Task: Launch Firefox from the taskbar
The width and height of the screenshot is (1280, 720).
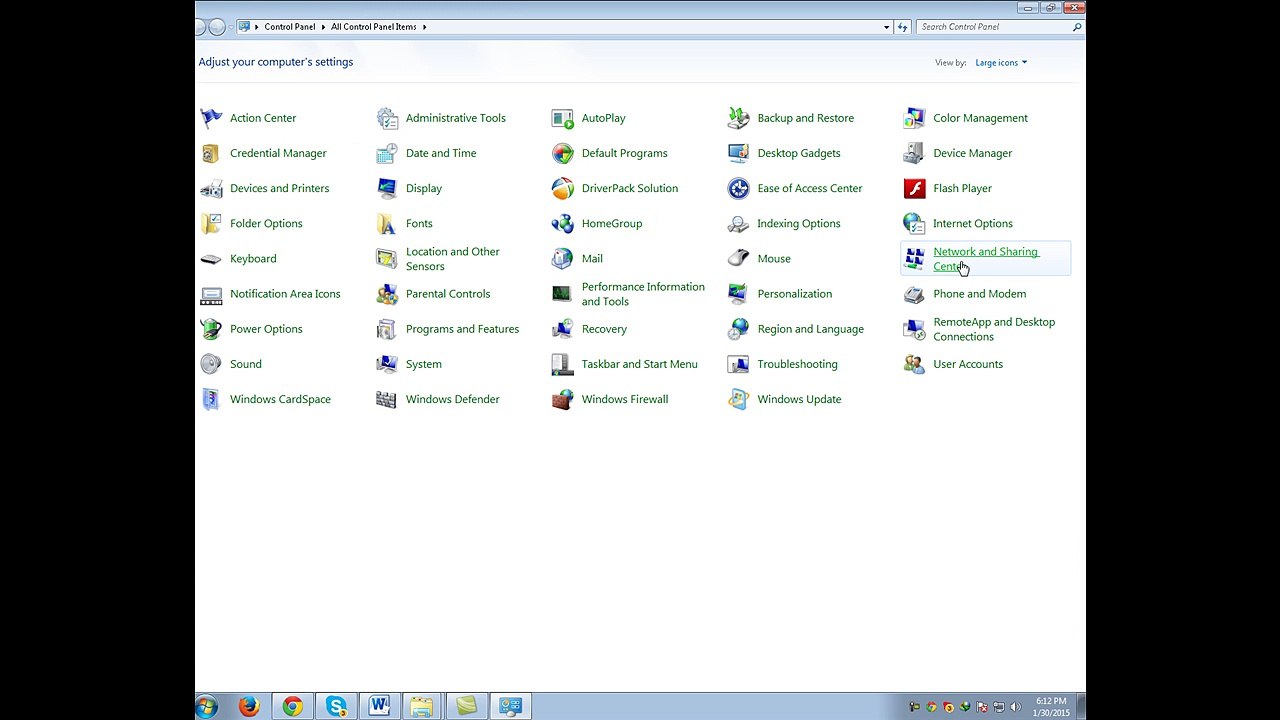Action: tap(249, 707)
